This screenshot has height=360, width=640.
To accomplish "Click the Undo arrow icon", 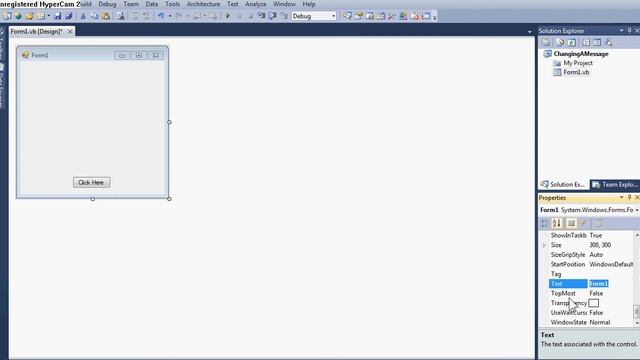I will coord(161,16).
